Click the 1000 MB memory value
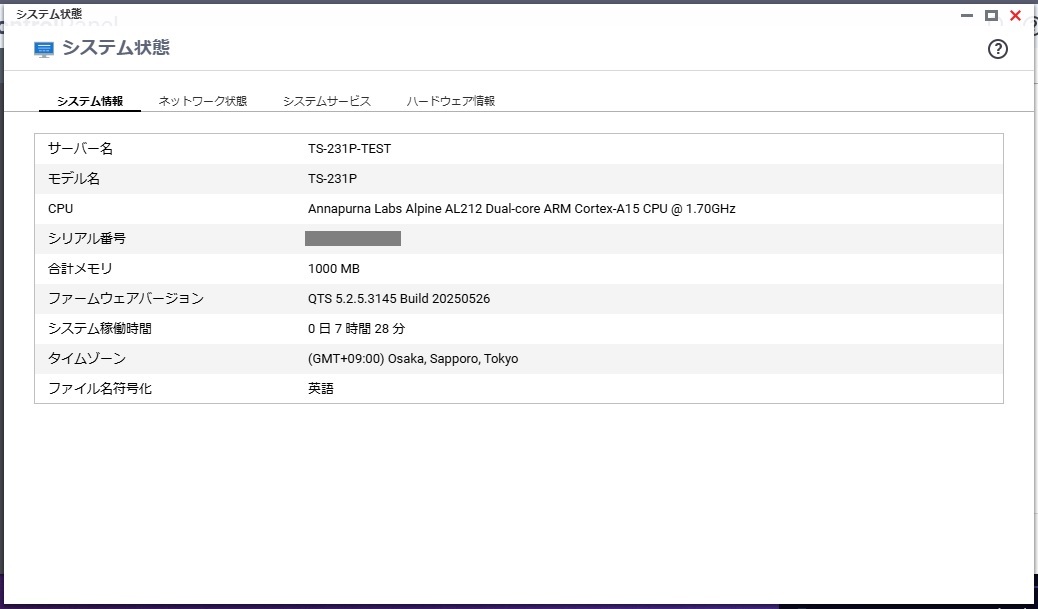This screenshot has height=609, width=1038. (334, 269)
